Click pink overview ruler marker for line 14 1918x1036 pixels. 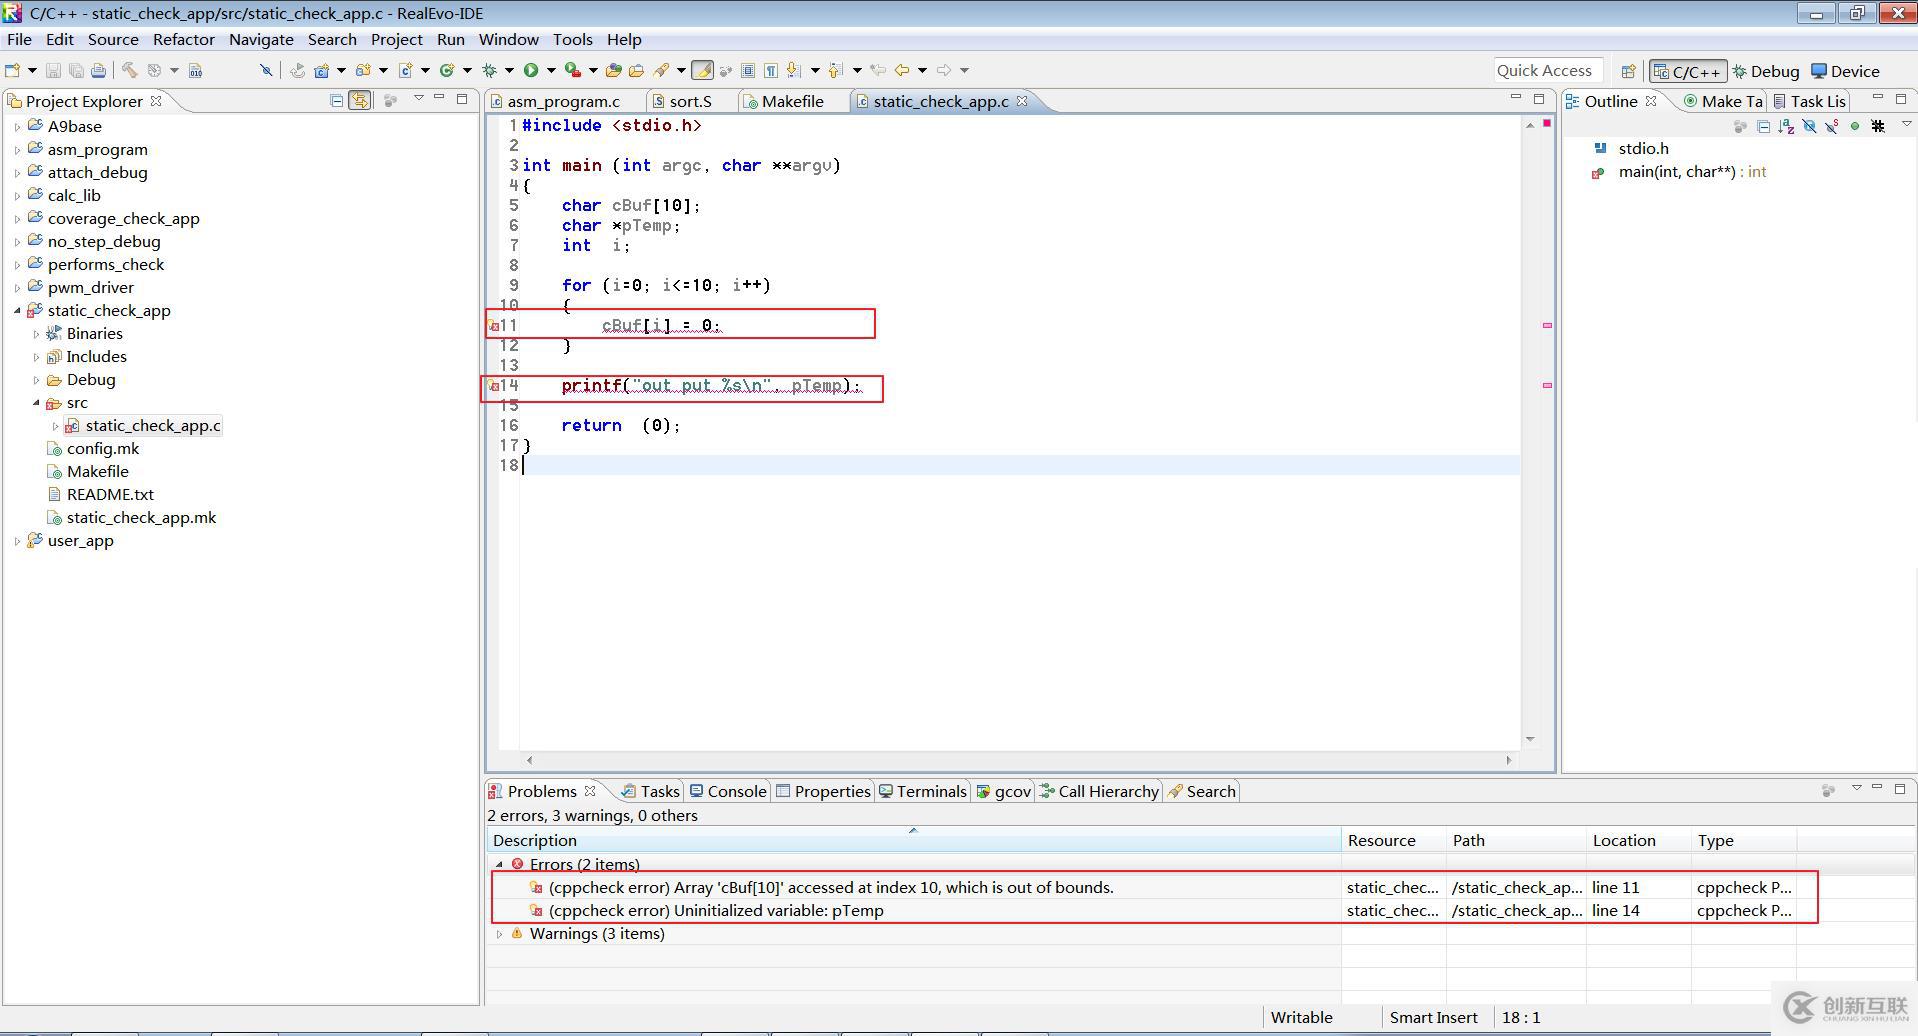click(1547, 385)
